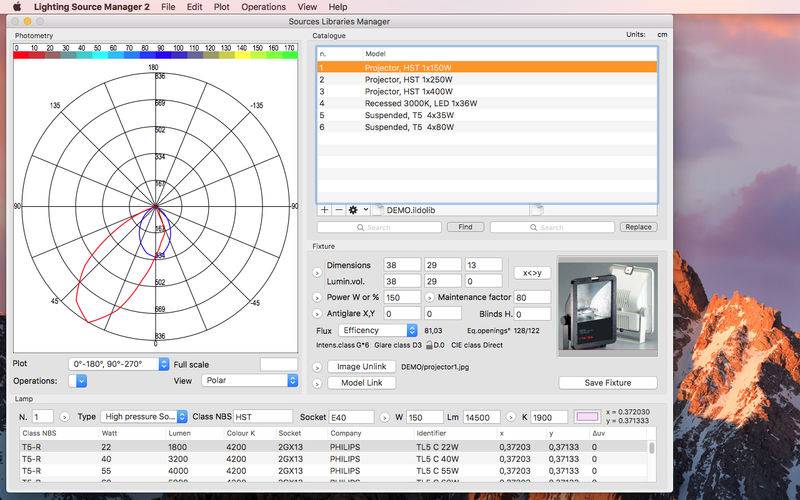Click the plus icon to add a catalogue entry
The height and width of the screenshot is (500, 800).
[324, 210]
